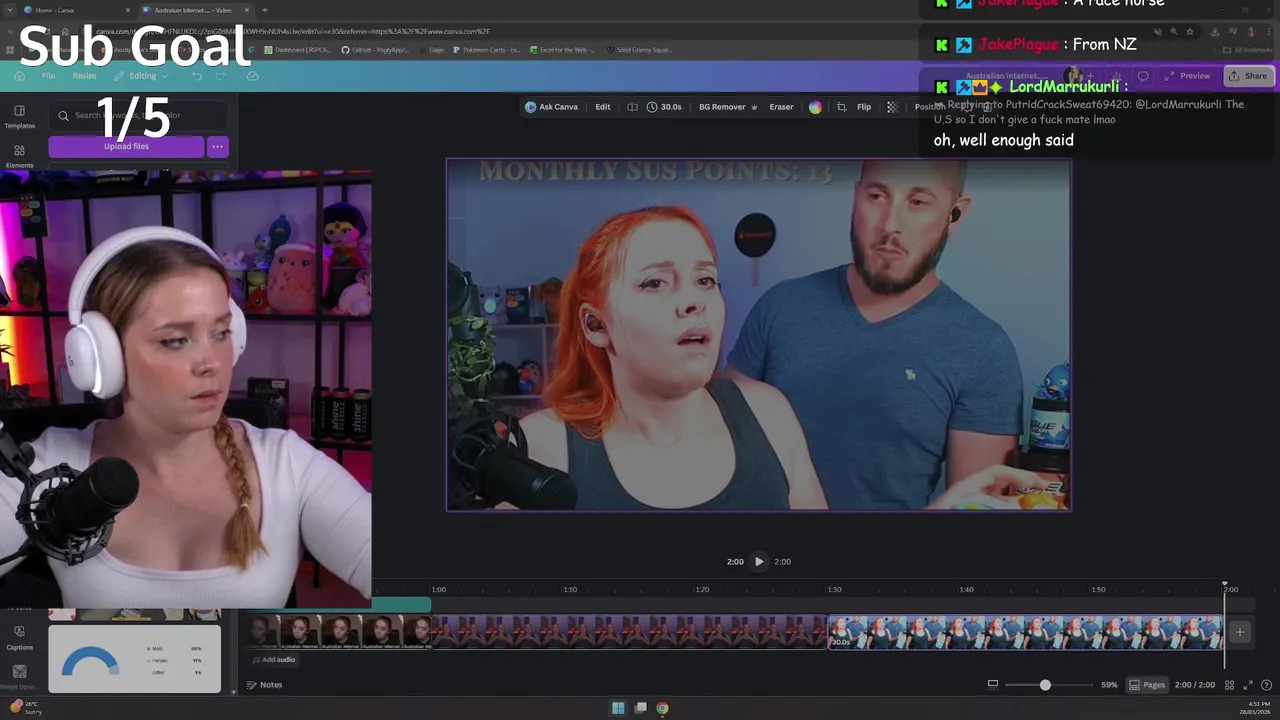The image size is (1280, 720).
Task: Open a new browser tab
Action: (x=264, y=10)
